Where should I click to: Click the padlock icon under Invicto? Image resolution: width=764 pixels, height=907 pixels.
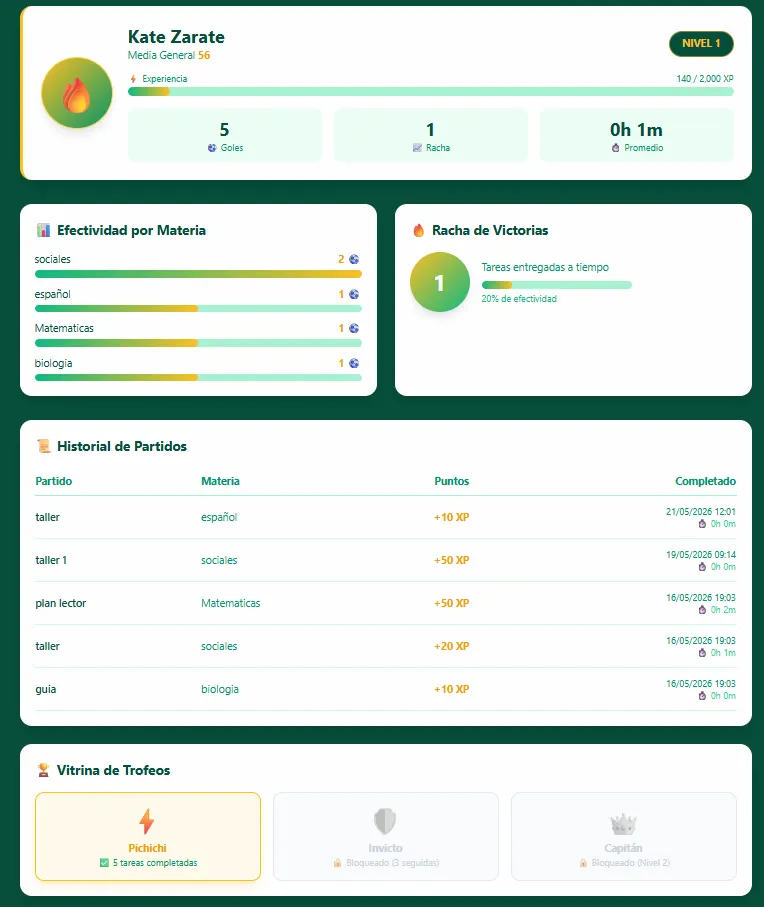337,863
